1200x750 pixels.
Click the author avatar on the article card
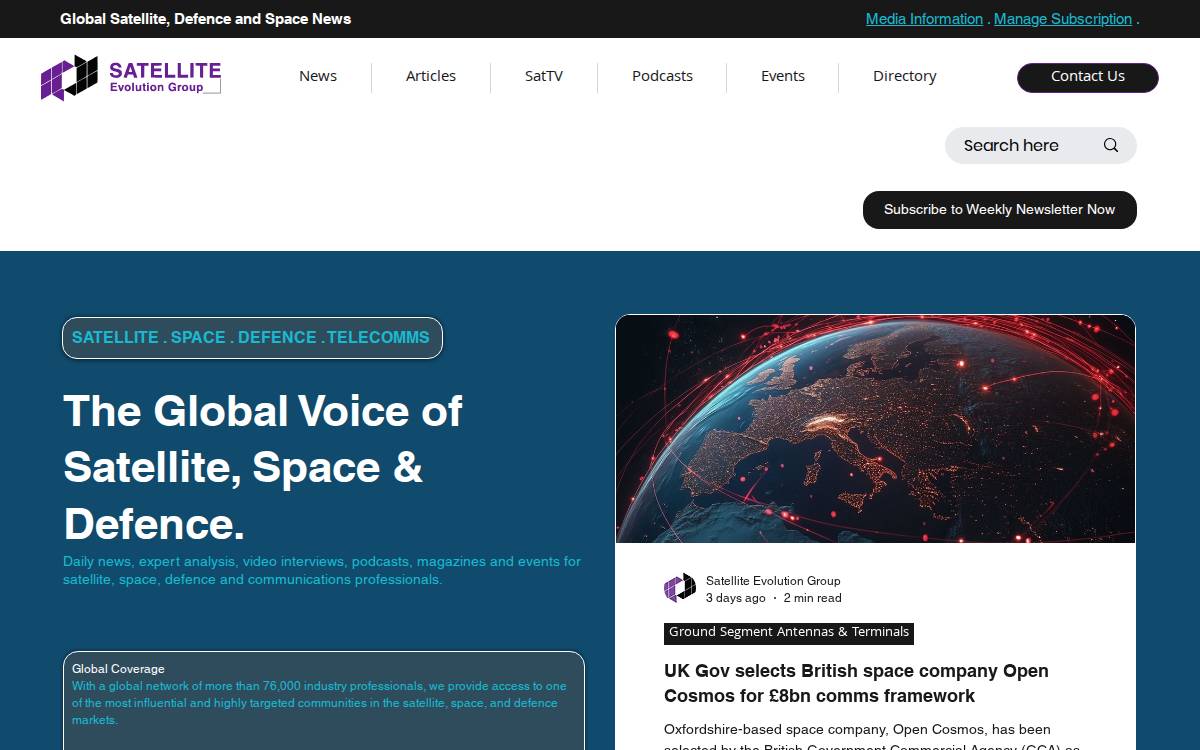[x=680, y=588]
